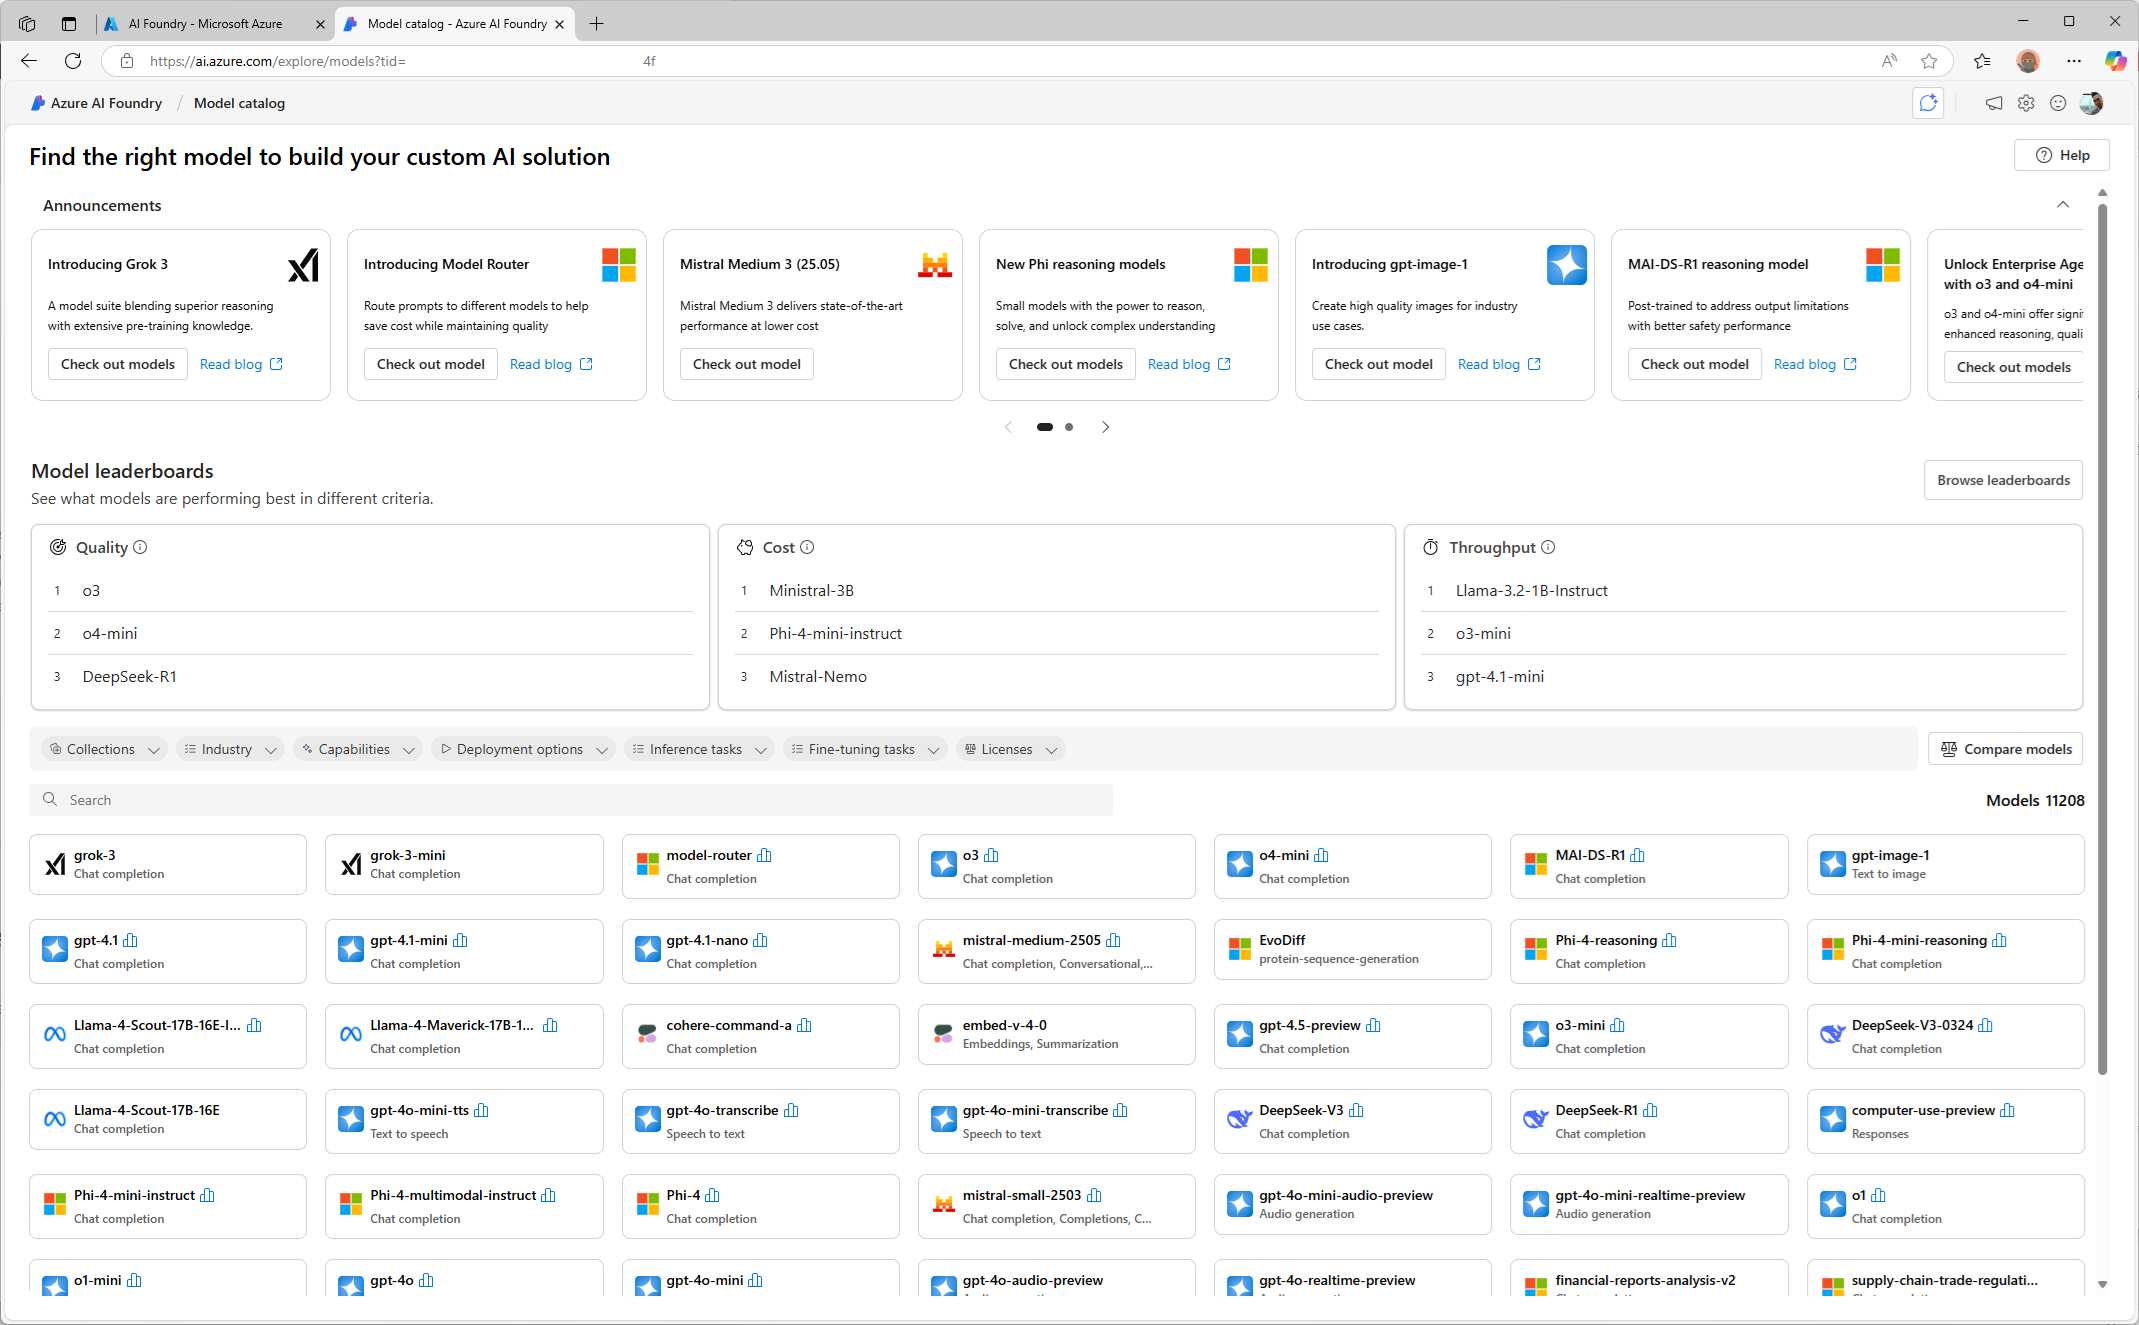Click Compare models button
This screenshot has width=2139, height=1325.
click(2005, 749)
